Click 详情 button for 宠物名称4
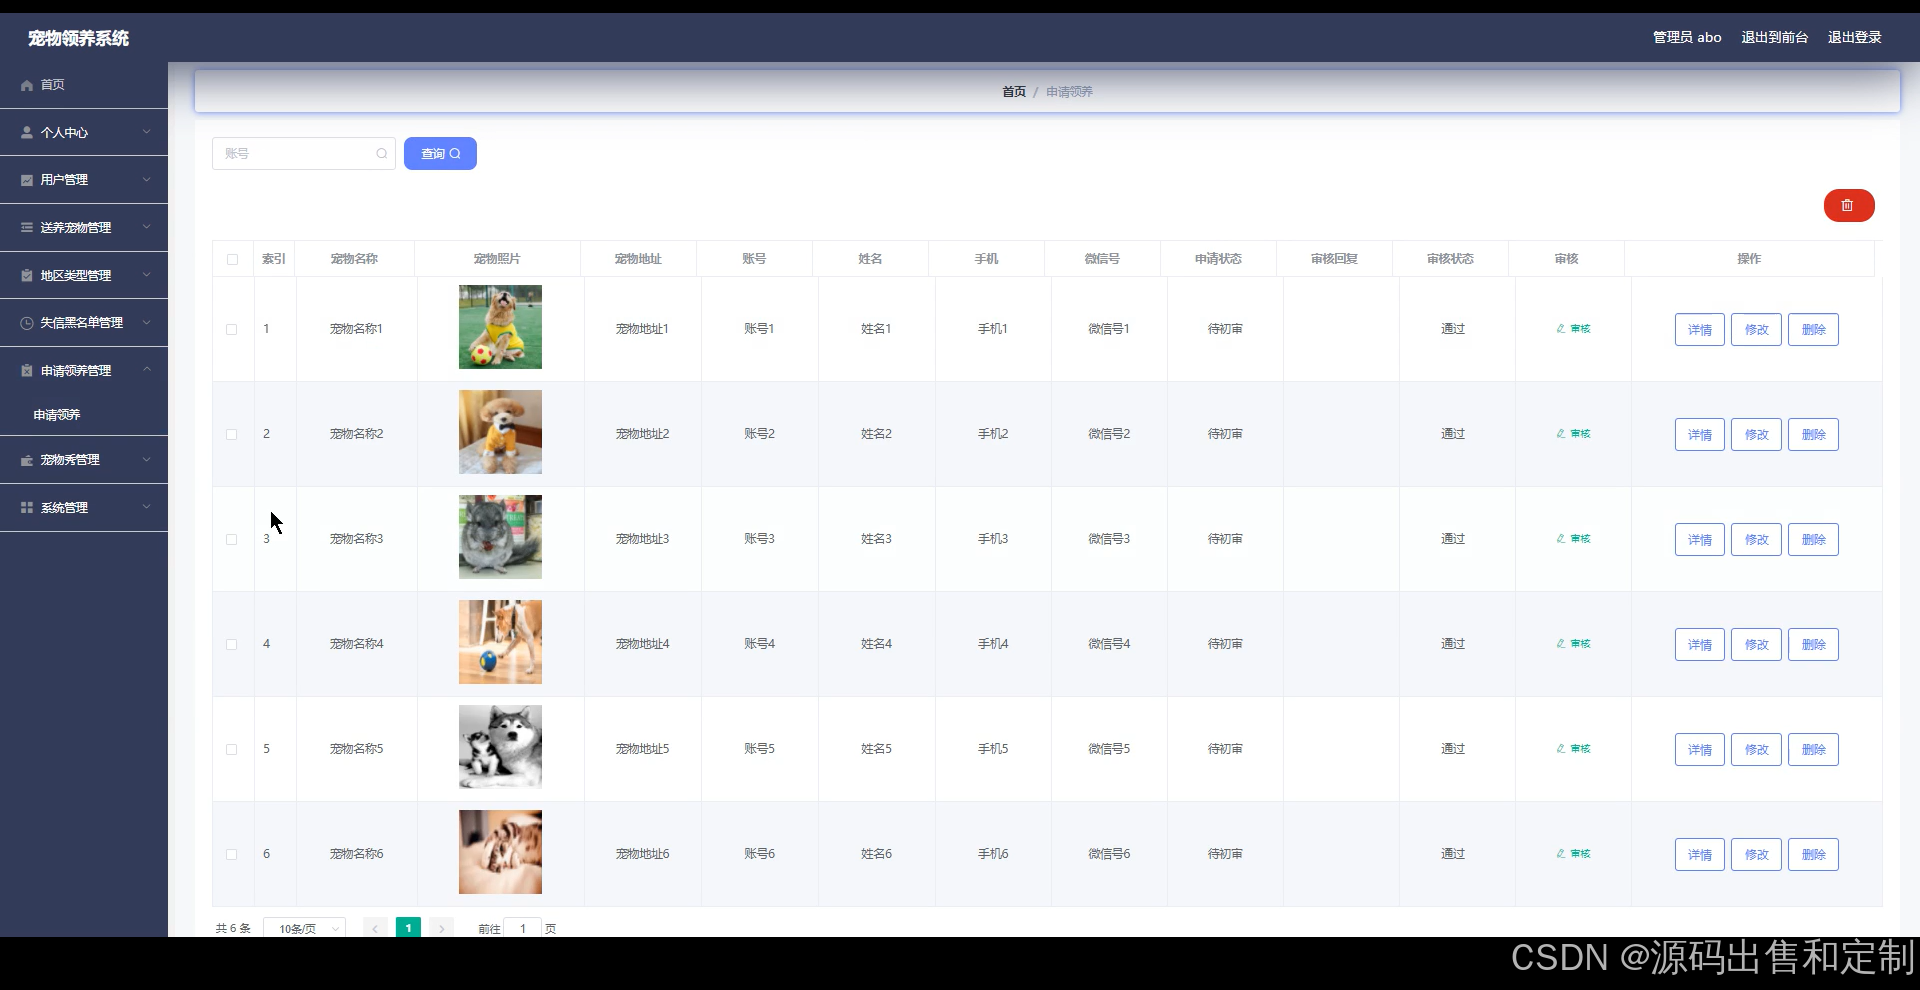 (x=1700, y=644)
